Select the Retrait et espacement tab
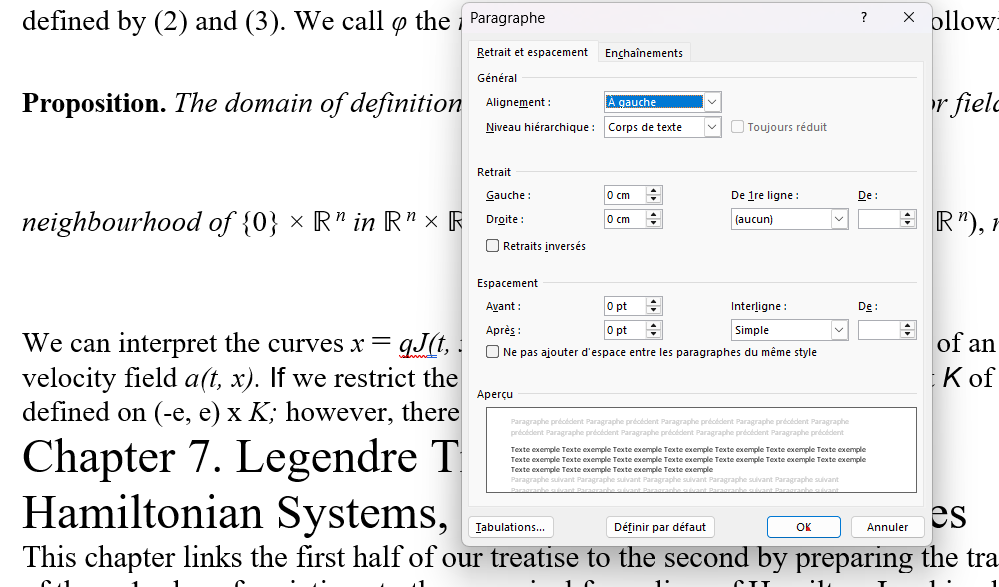 tap(533, 52)
